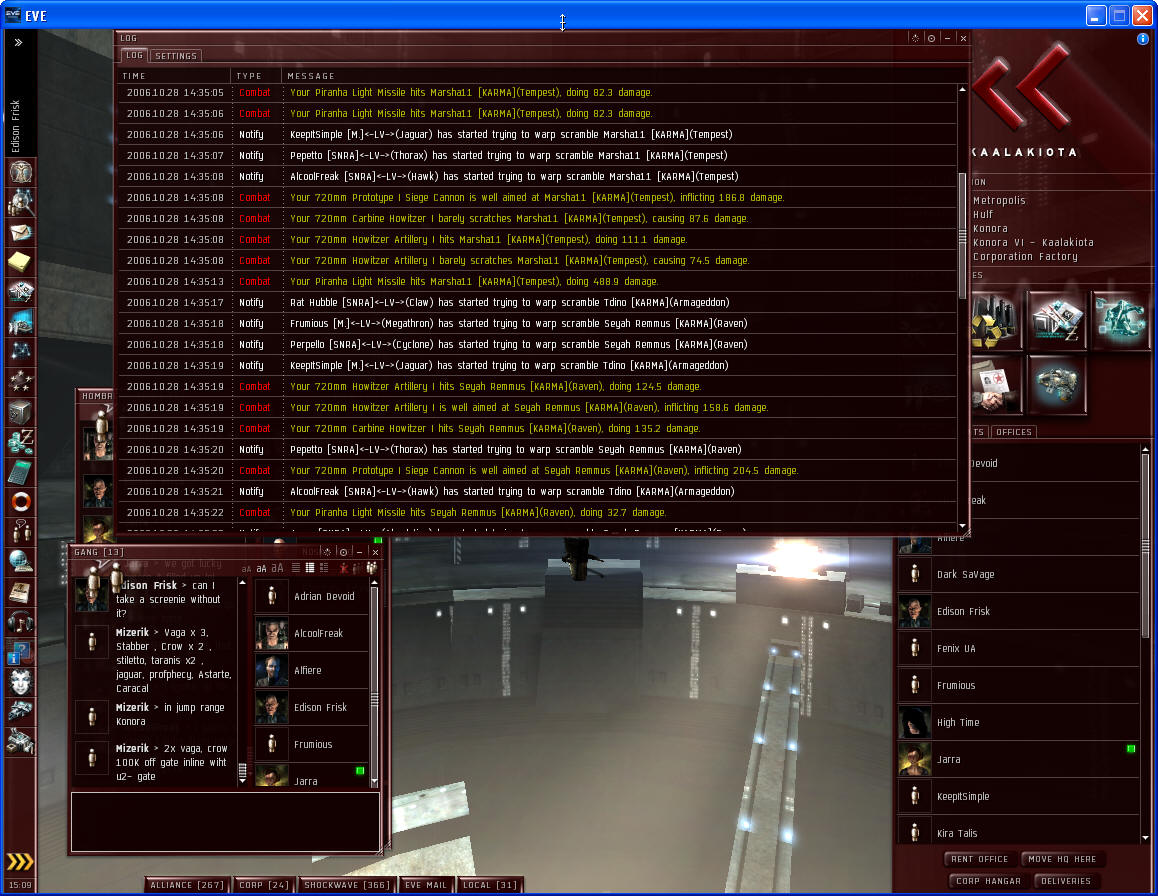
Task: Click the Log scrollbar down arrow
Action: (x=962, y=526)
